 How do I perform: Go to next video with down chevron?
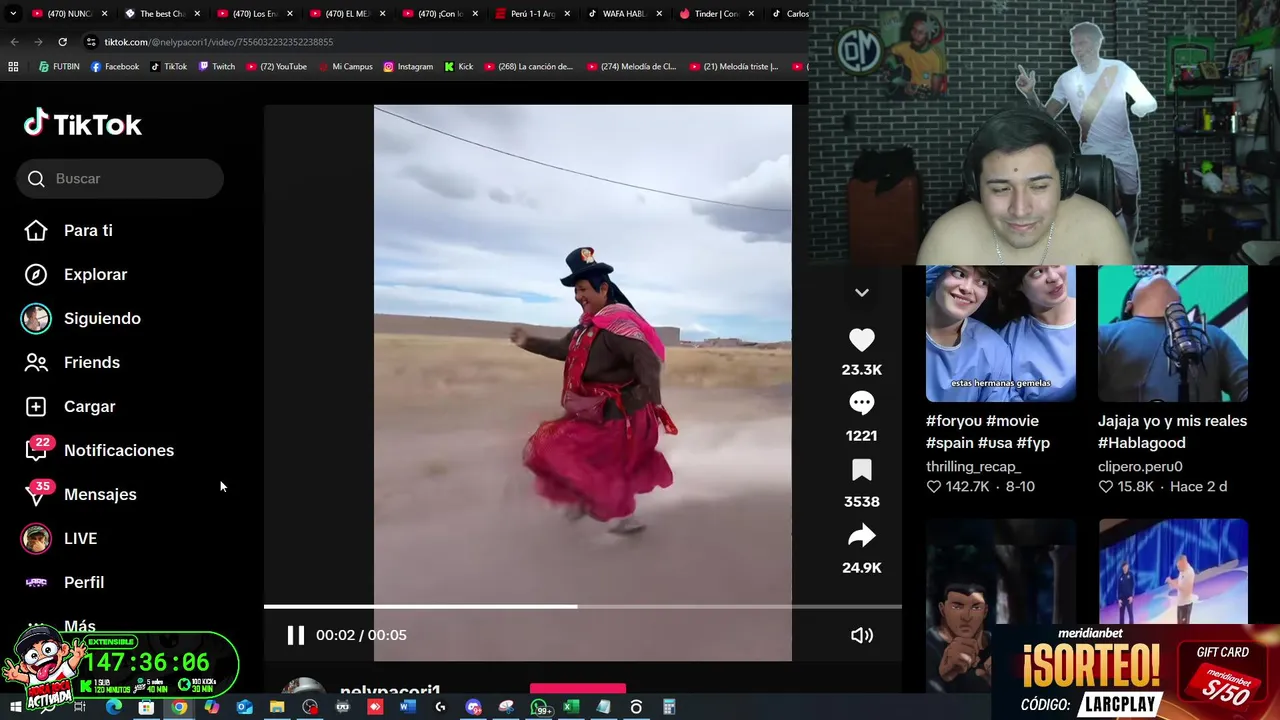click(x=861, y=293)
